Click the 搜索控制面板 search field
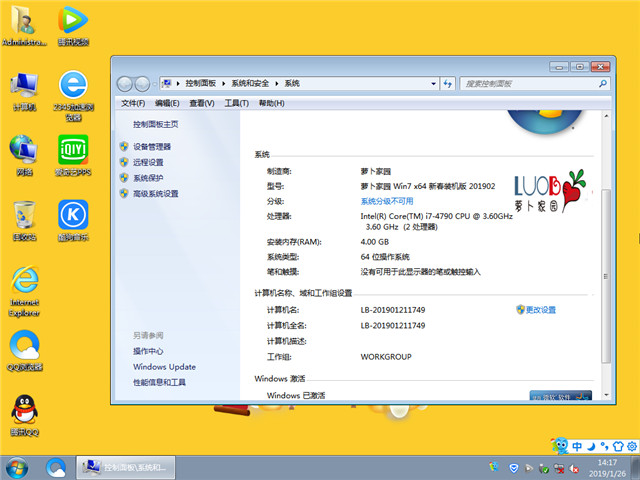This screenshot has height=480, width=640. point(535,84)
